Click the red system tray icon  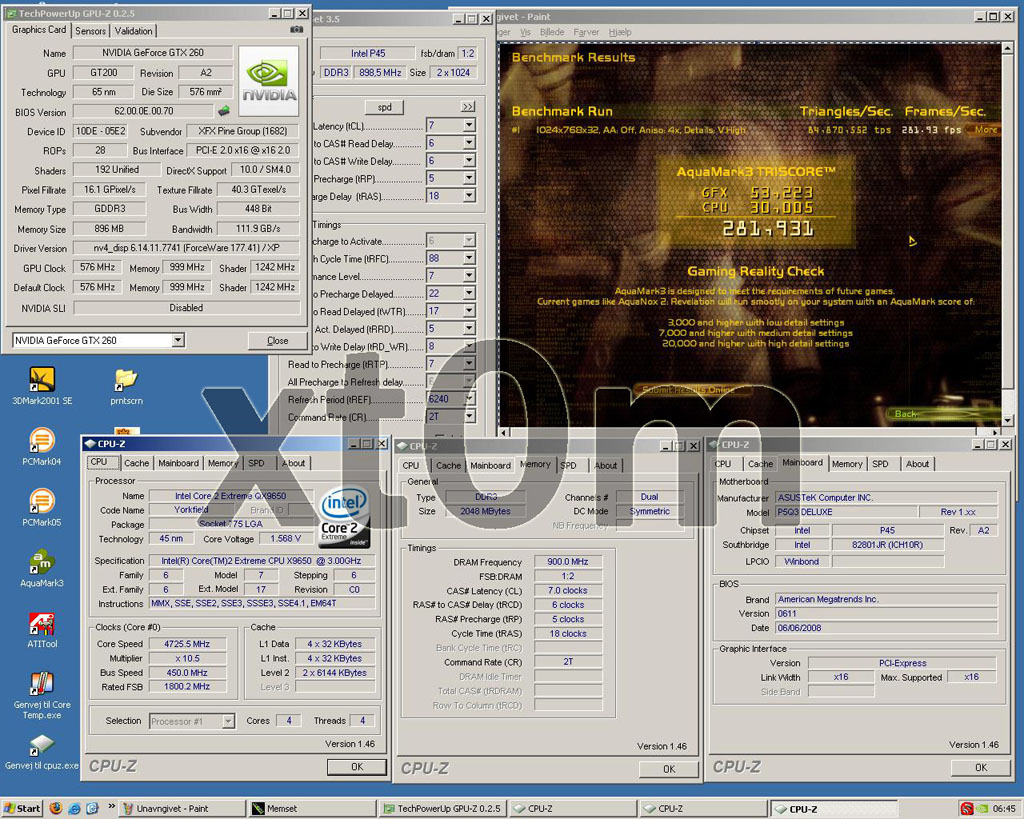[x=967, y=809]
